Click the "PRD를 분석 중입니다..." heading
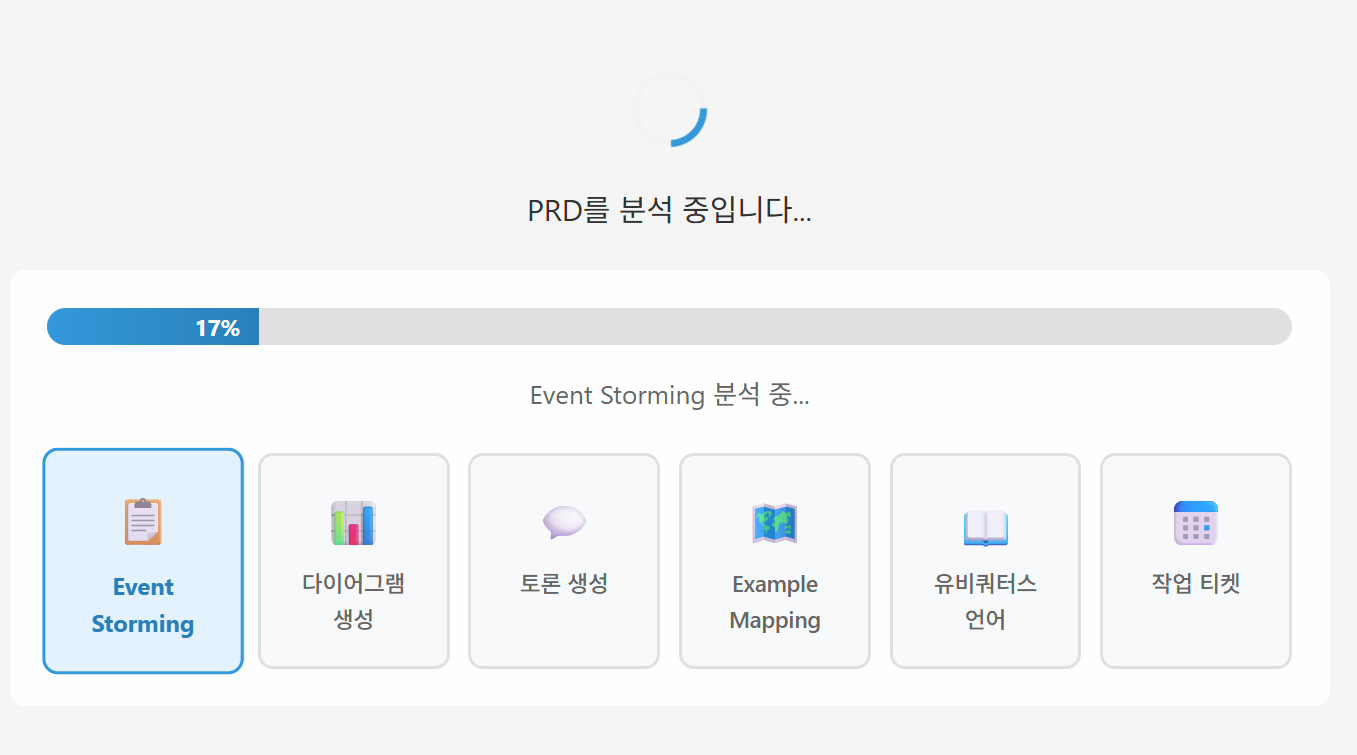Viewport: 1357px width, 755px height. (669, 211)
